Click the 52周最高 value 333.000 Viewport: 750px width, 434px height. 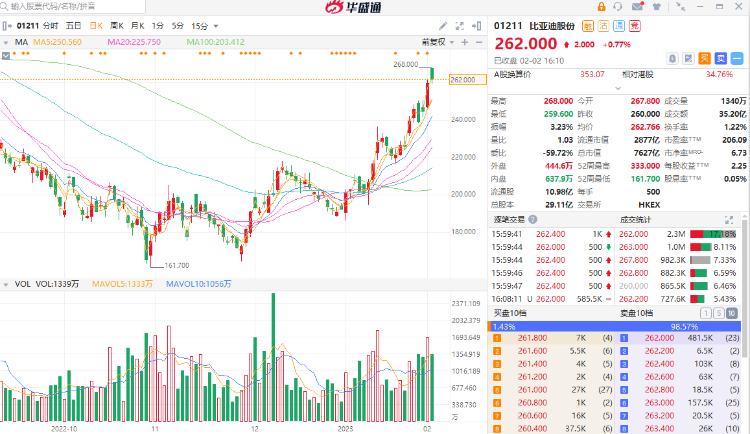click(x=645, y=166)
